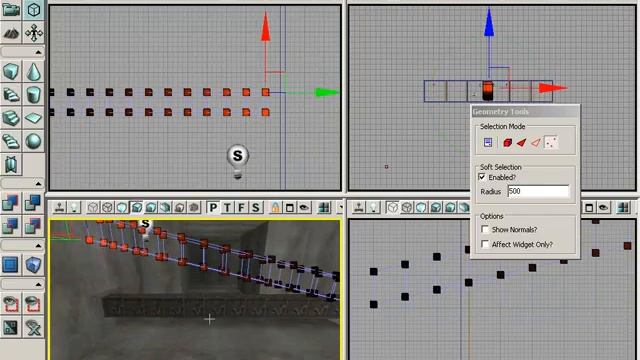Show all hidden actors
Screen dimensions: 640x360
tap(33, 327)
